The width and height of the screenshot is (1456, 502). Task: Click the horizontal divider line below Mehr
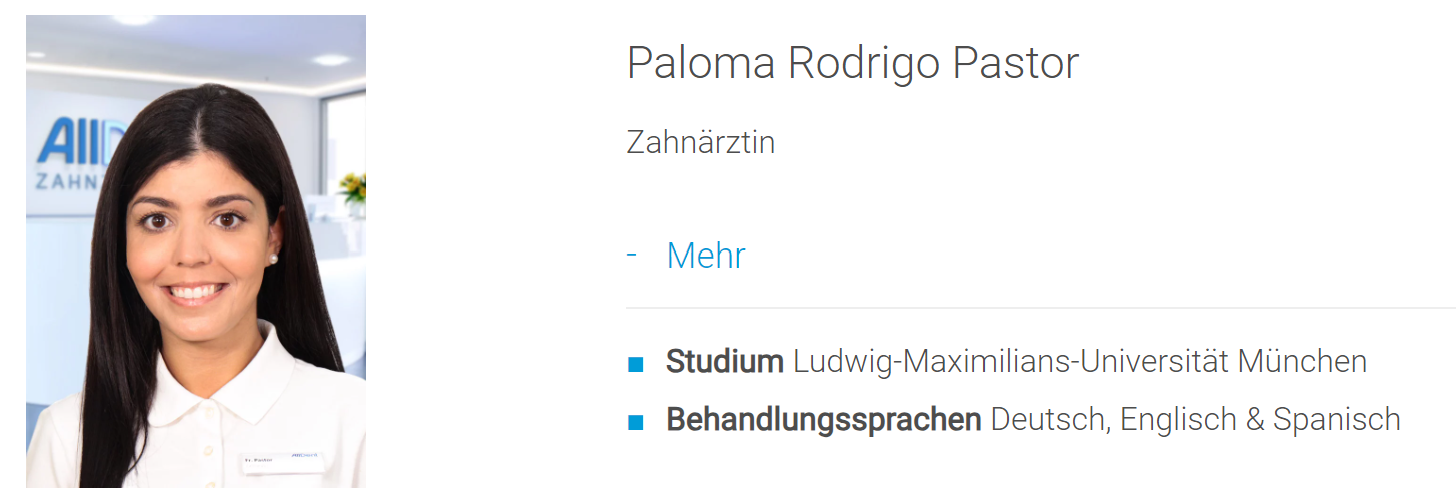coord(1040,308)
